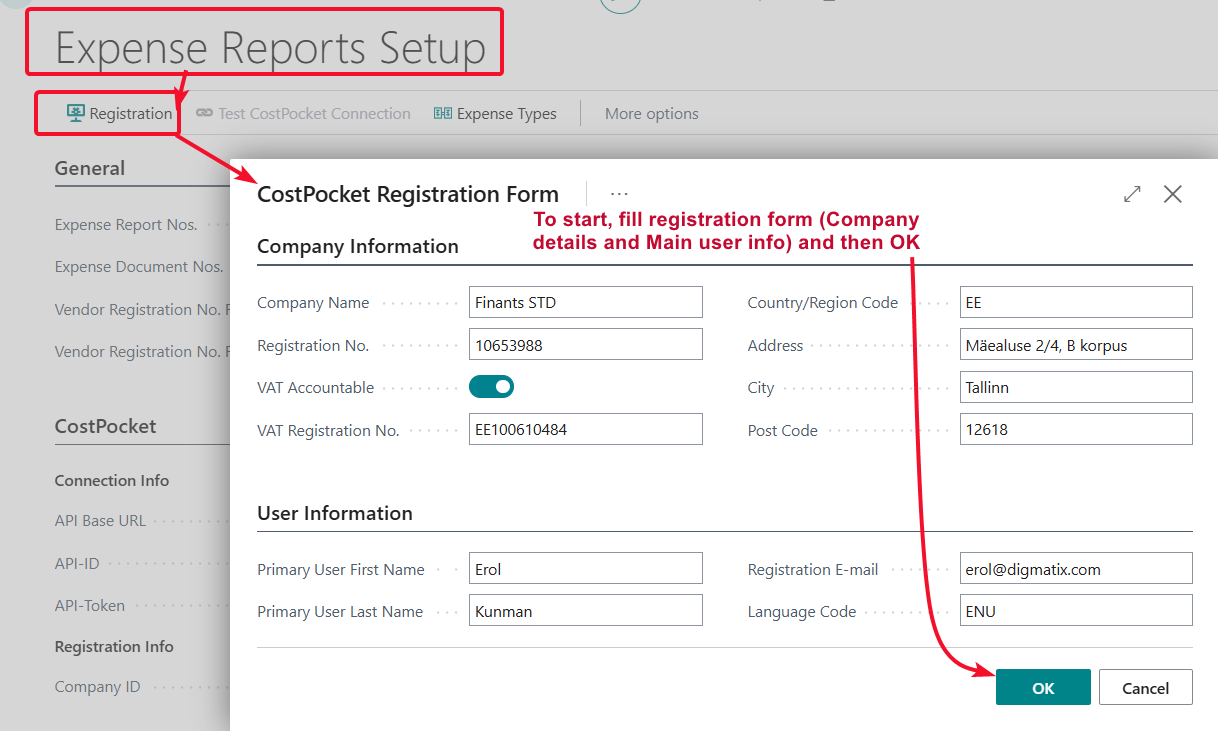Open the ellipsis menu beside the form title
Image resolution: width=1218 pixels, height=731 pixels.
pos(619,194)
